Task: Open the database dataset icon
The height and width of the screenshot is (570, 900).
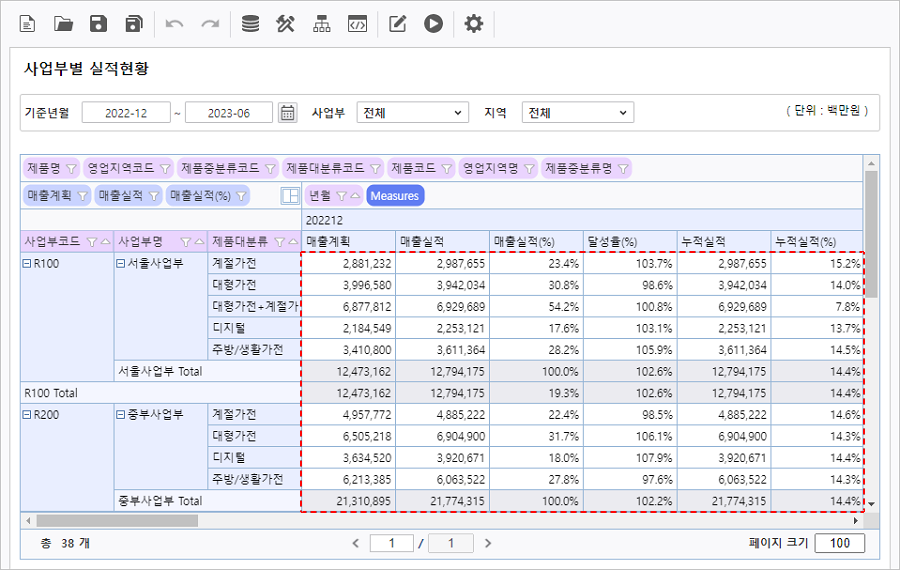Action: click(250, 24)
